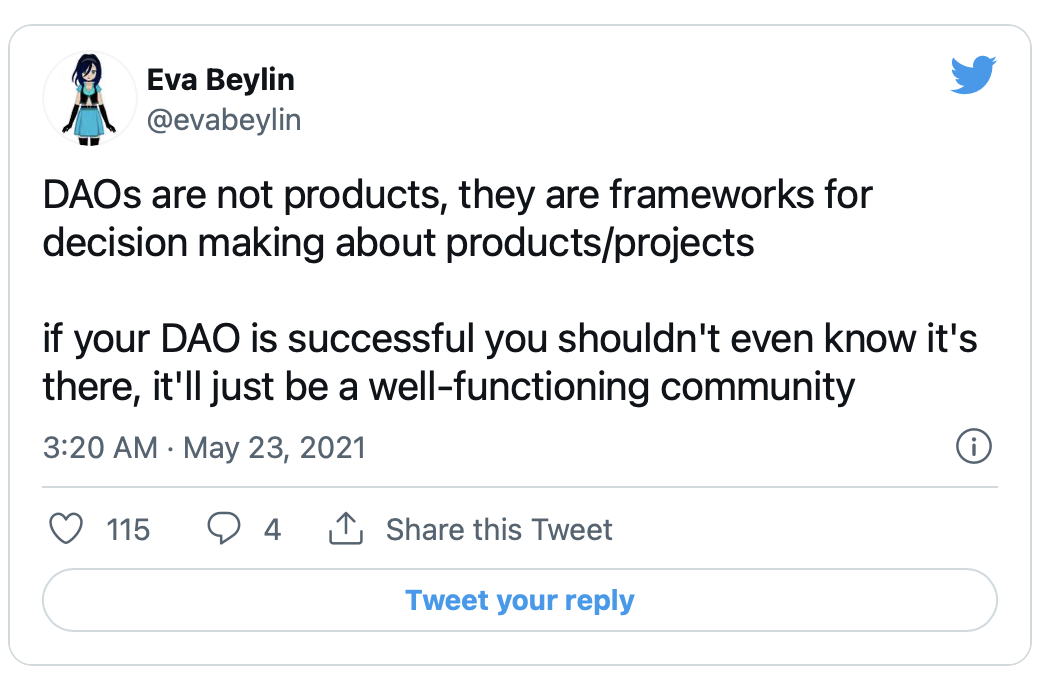The height and width of the screenshot is (688, 1056).
Task: Click the 'DAOs are not products' paragraph
Action: 457,218
